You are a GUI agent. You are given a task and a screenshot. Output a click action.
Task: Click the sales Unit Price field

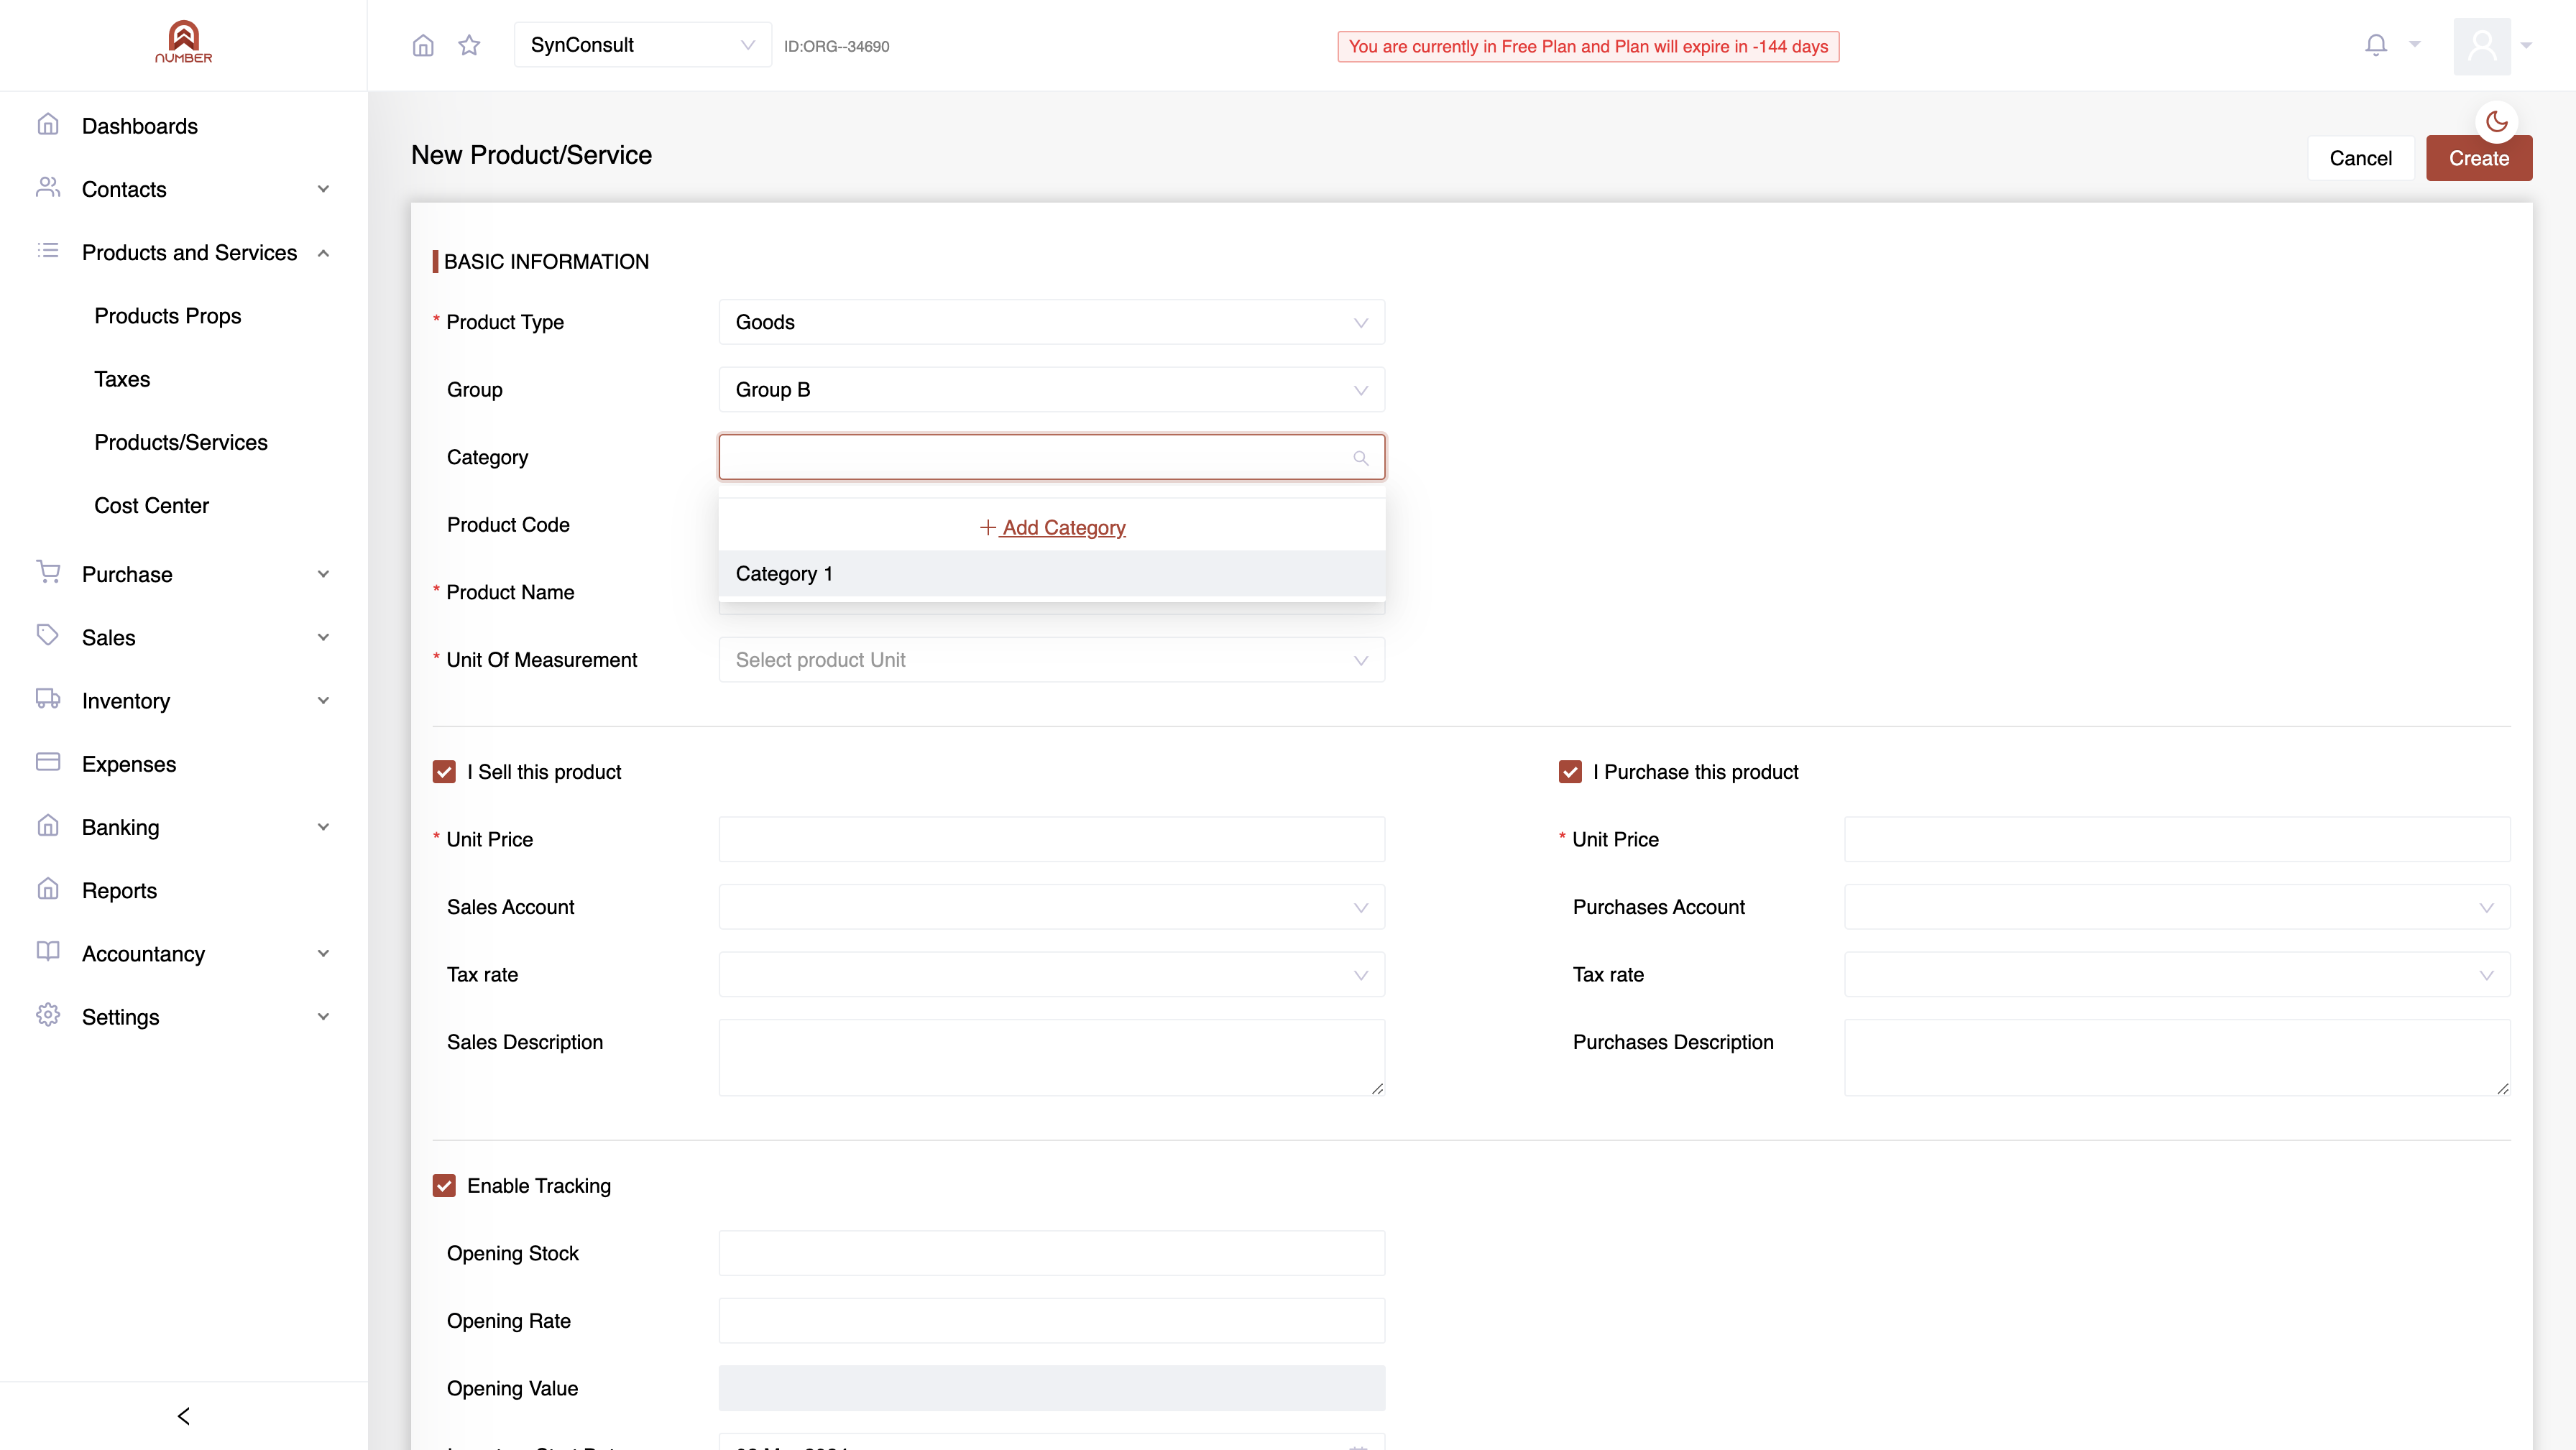tap(1051, 839)
